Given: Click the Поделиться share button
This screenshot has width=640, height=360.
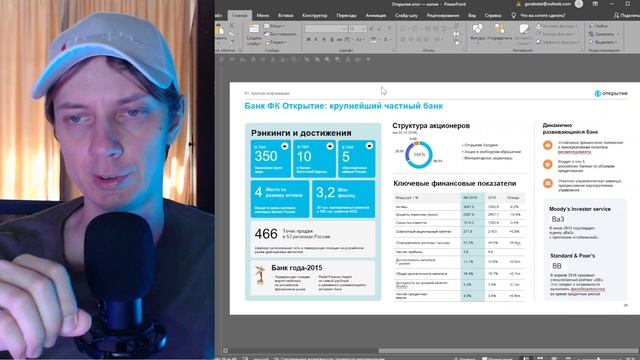Looking at the screenshot, I should click(627, 16).
